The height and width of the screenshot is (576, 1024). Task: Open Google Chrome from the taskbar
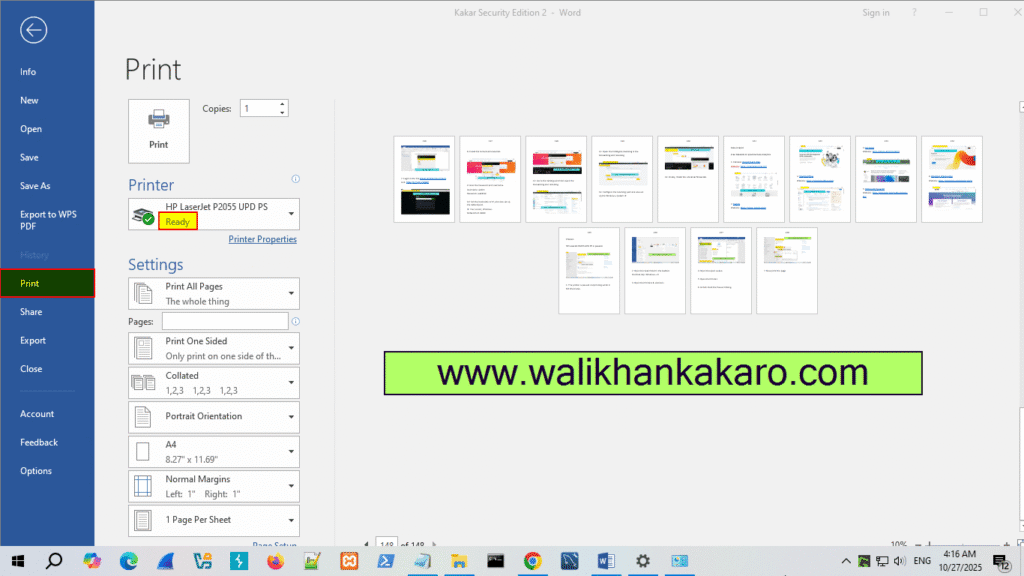point(532,562)
